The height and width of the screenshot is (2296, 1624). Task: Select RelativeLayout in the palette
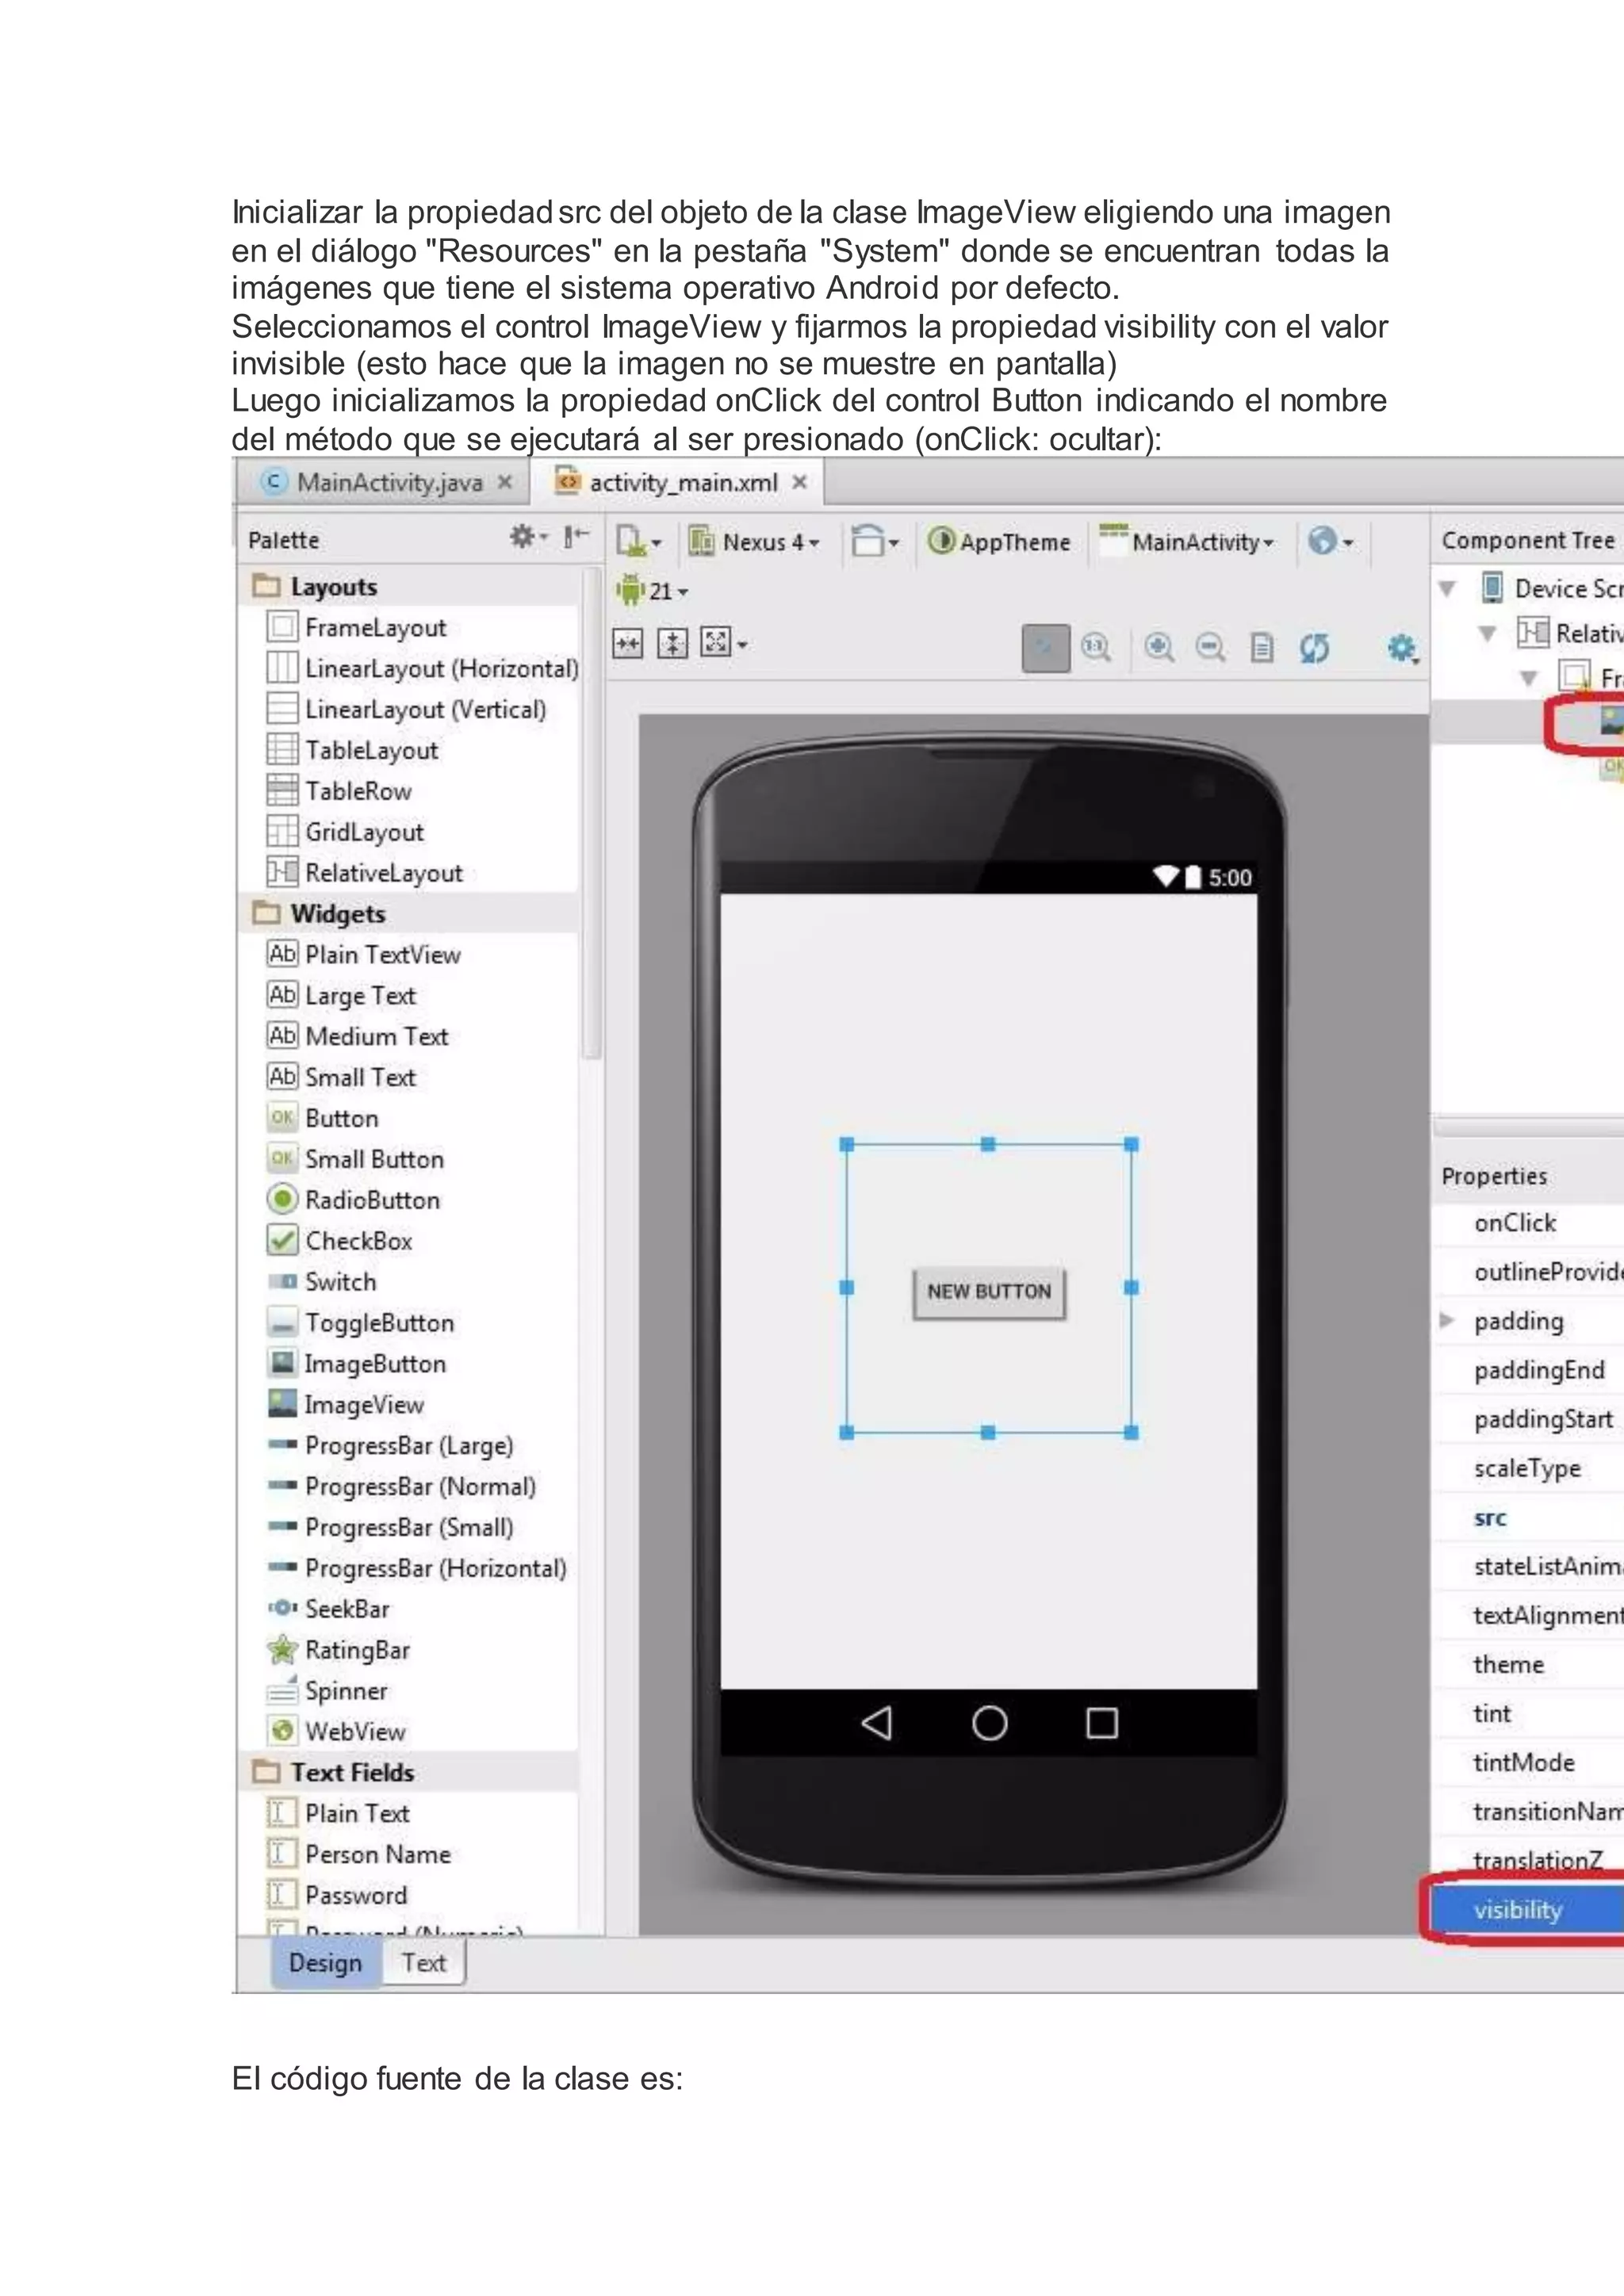point(365,873)
